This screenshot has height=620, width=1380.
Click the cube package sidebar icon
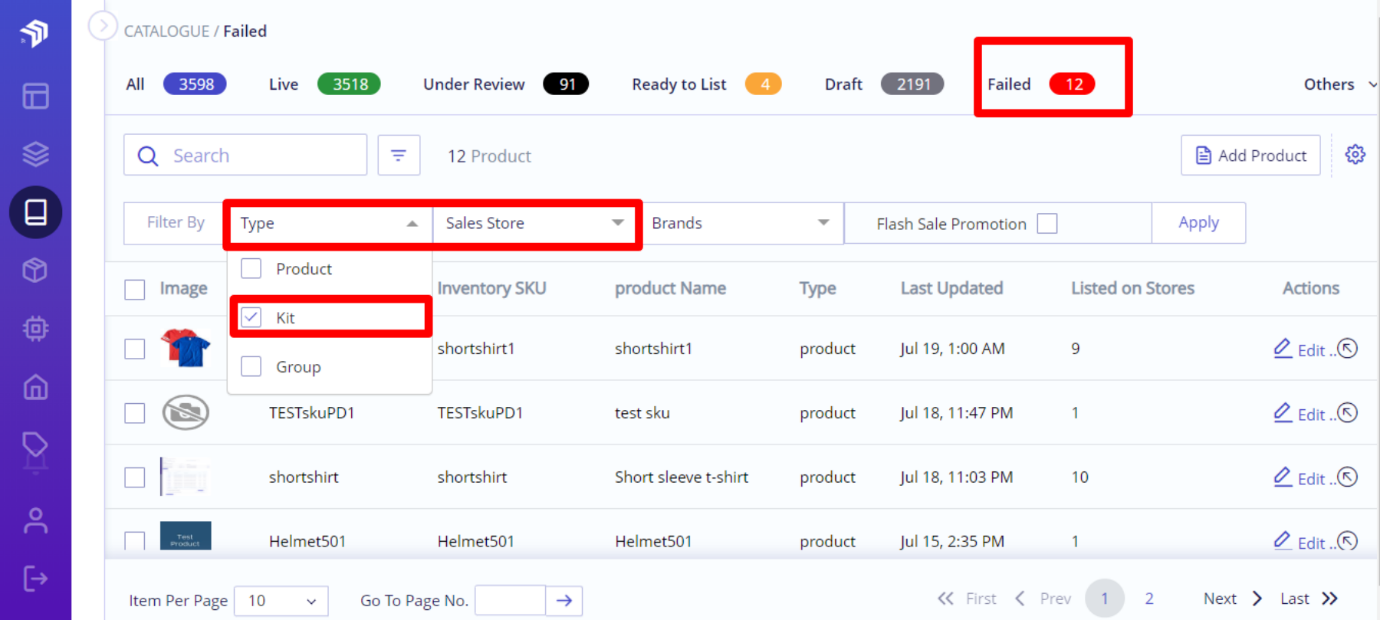(x=36, y=270)
